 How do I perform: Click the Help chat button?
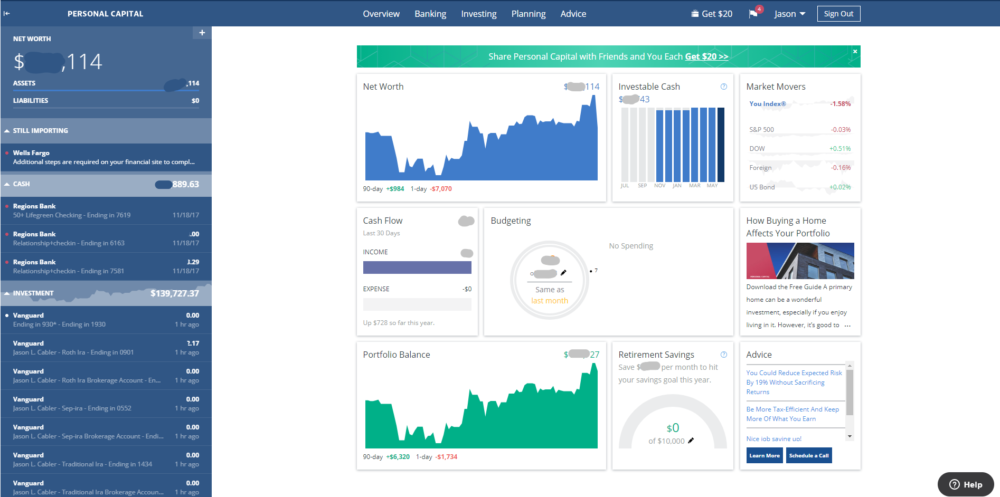tap(965, 484)
